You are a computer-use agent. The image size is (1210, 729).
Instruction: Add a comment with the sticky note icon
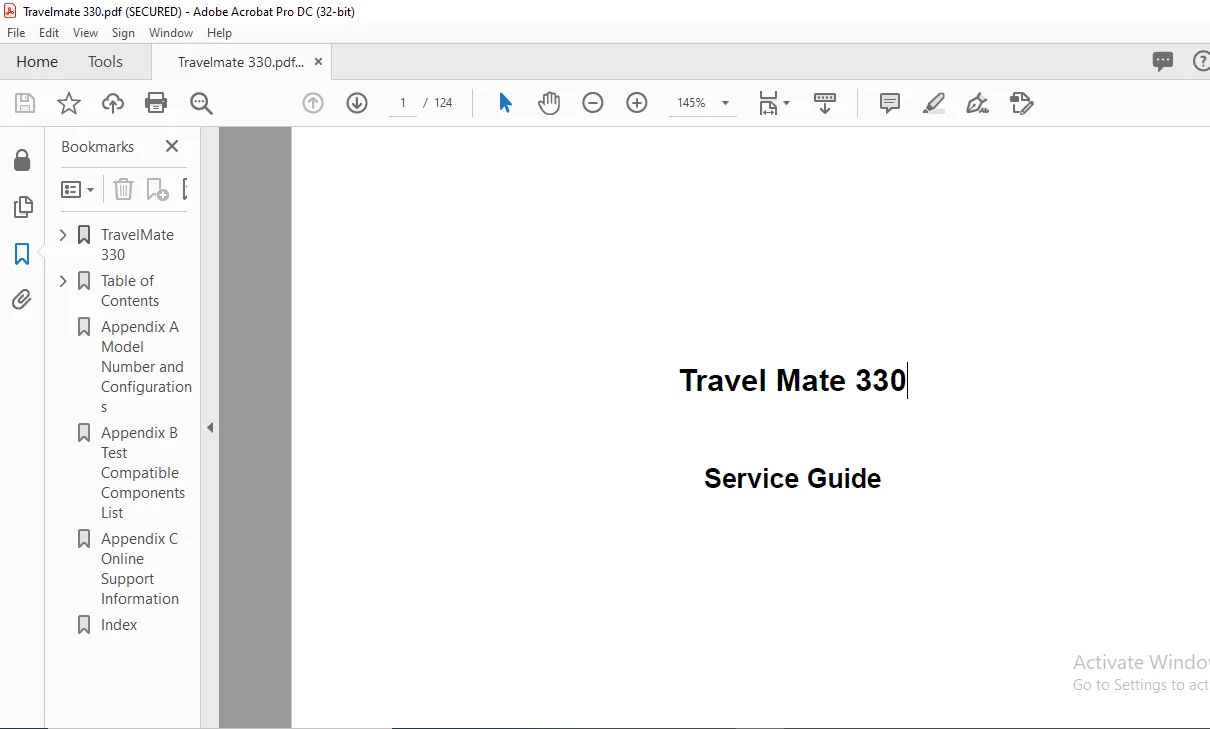click(890, 103)
